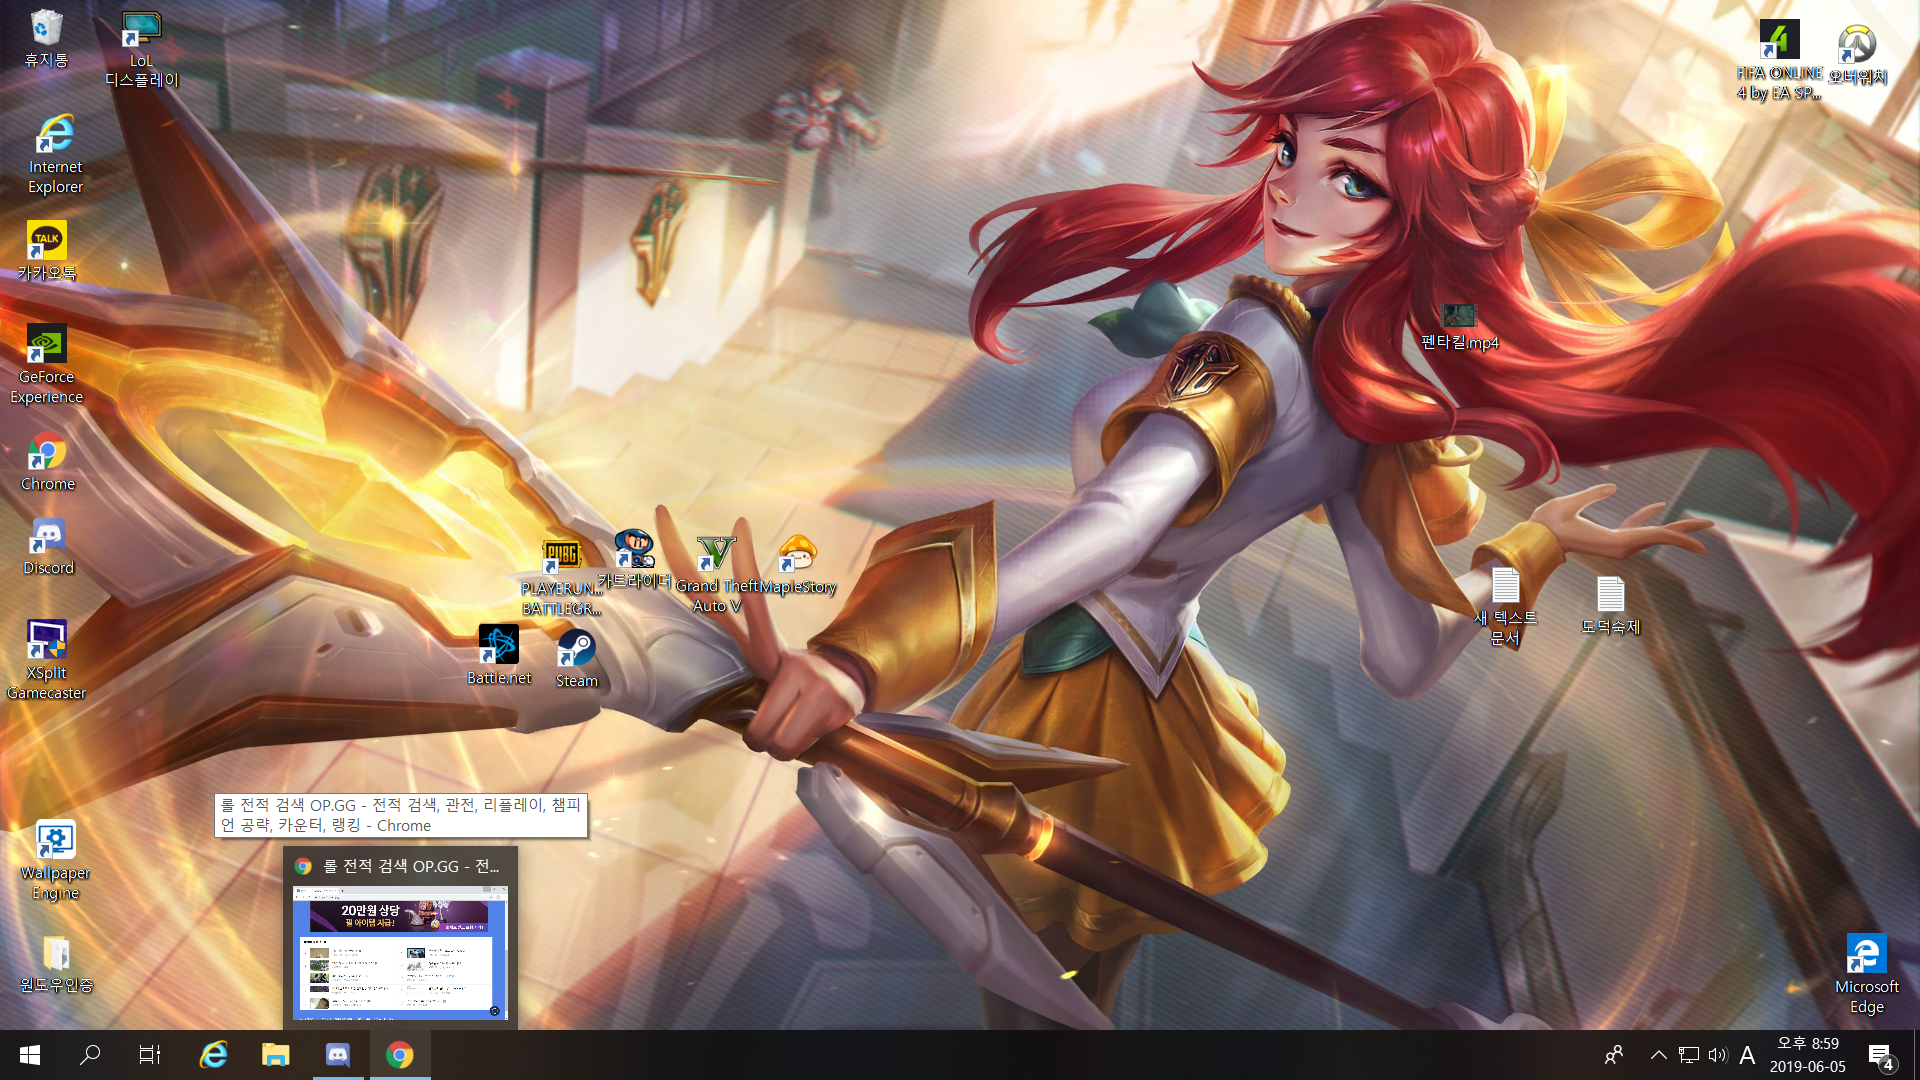This screenshot has height=1080, width=1920.
Task: Click the OP.GG Chrome window preview thumbnail
Action: 400,951
